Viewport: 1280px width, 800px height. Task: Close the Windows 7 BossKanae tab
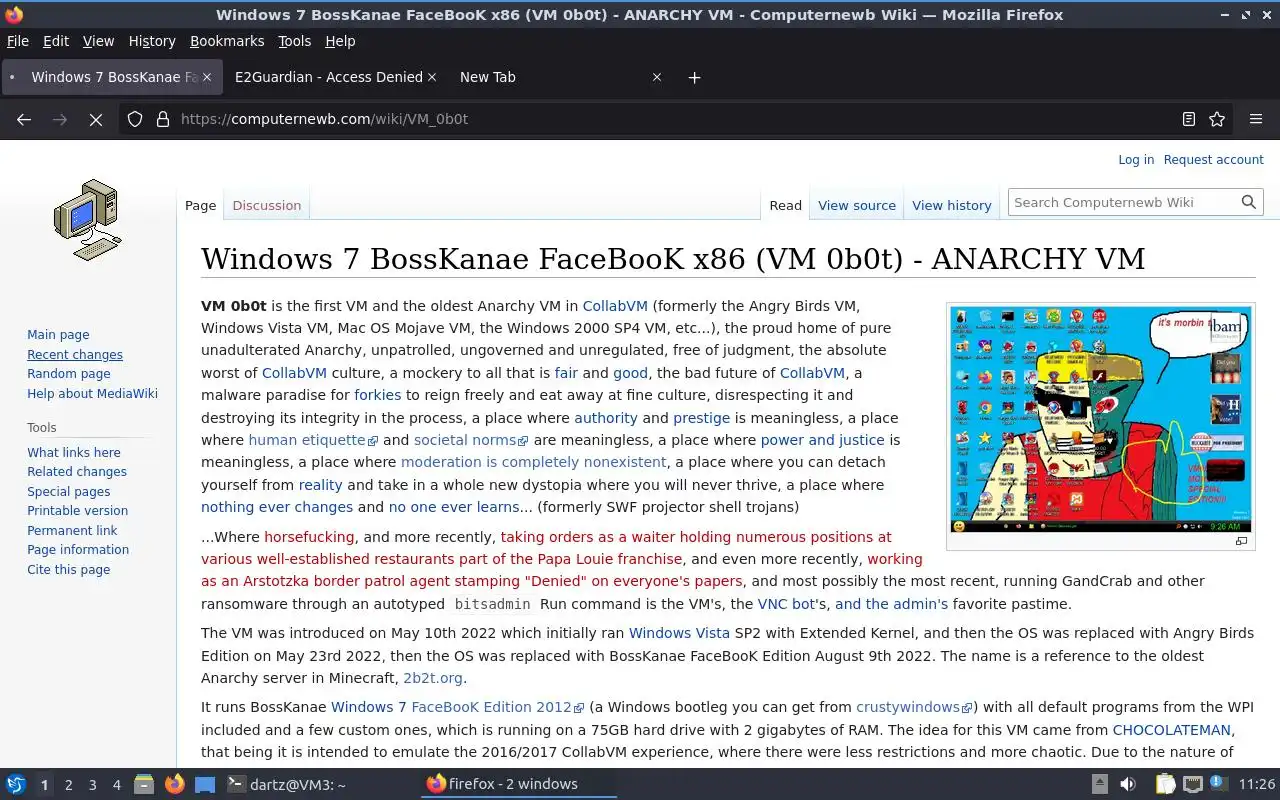208,77
